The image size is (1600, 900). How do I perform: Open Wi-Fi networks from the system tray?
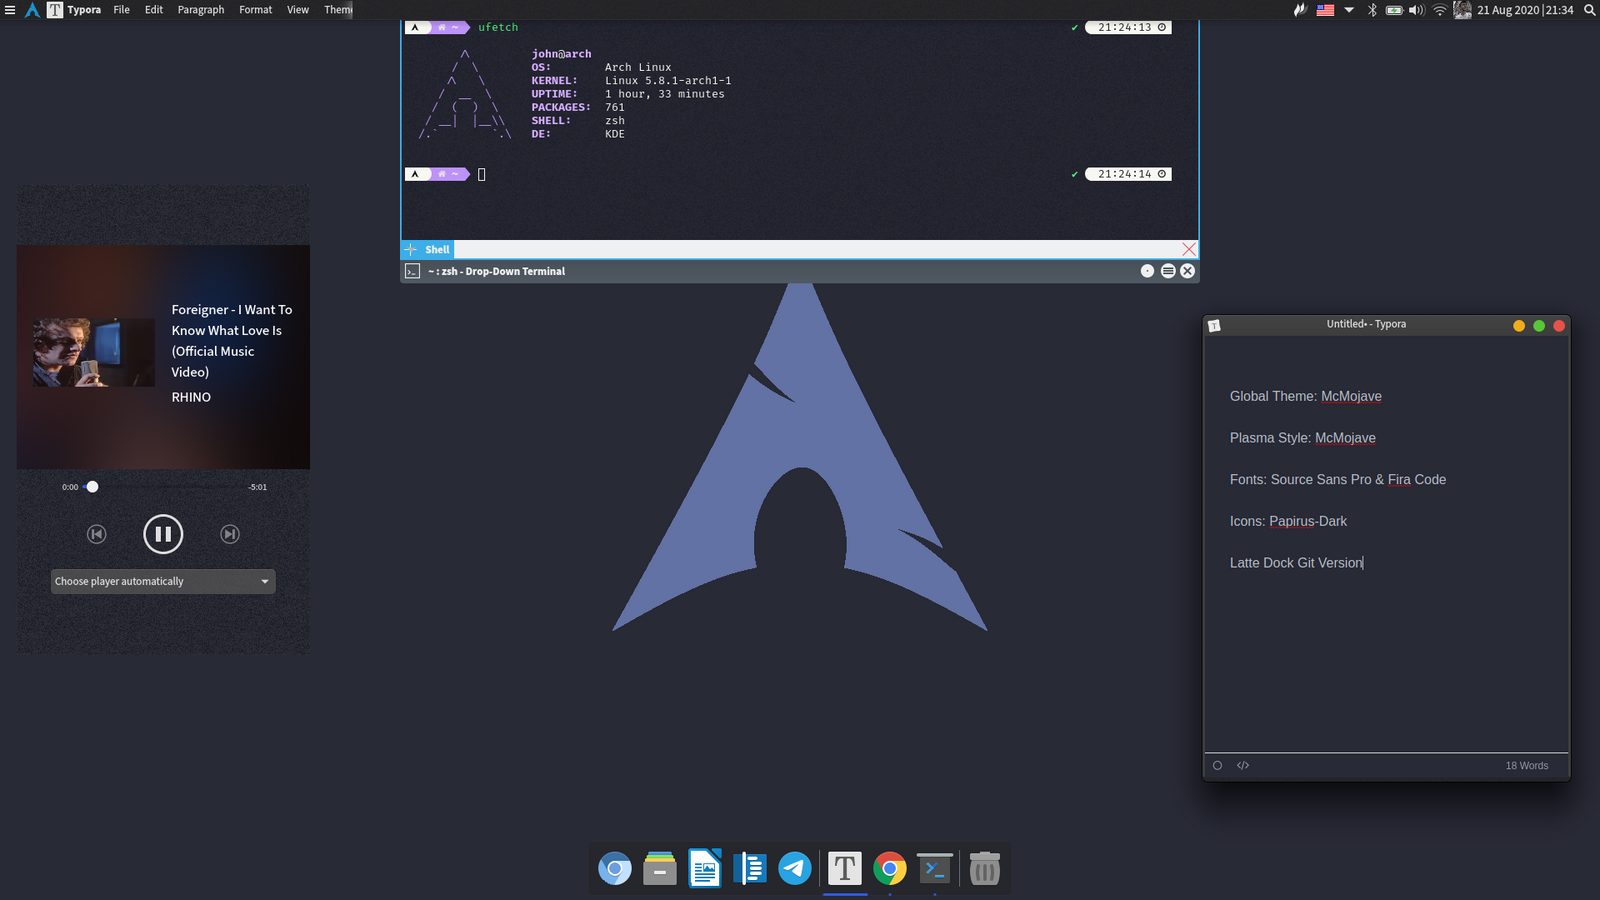[1440, 10]
